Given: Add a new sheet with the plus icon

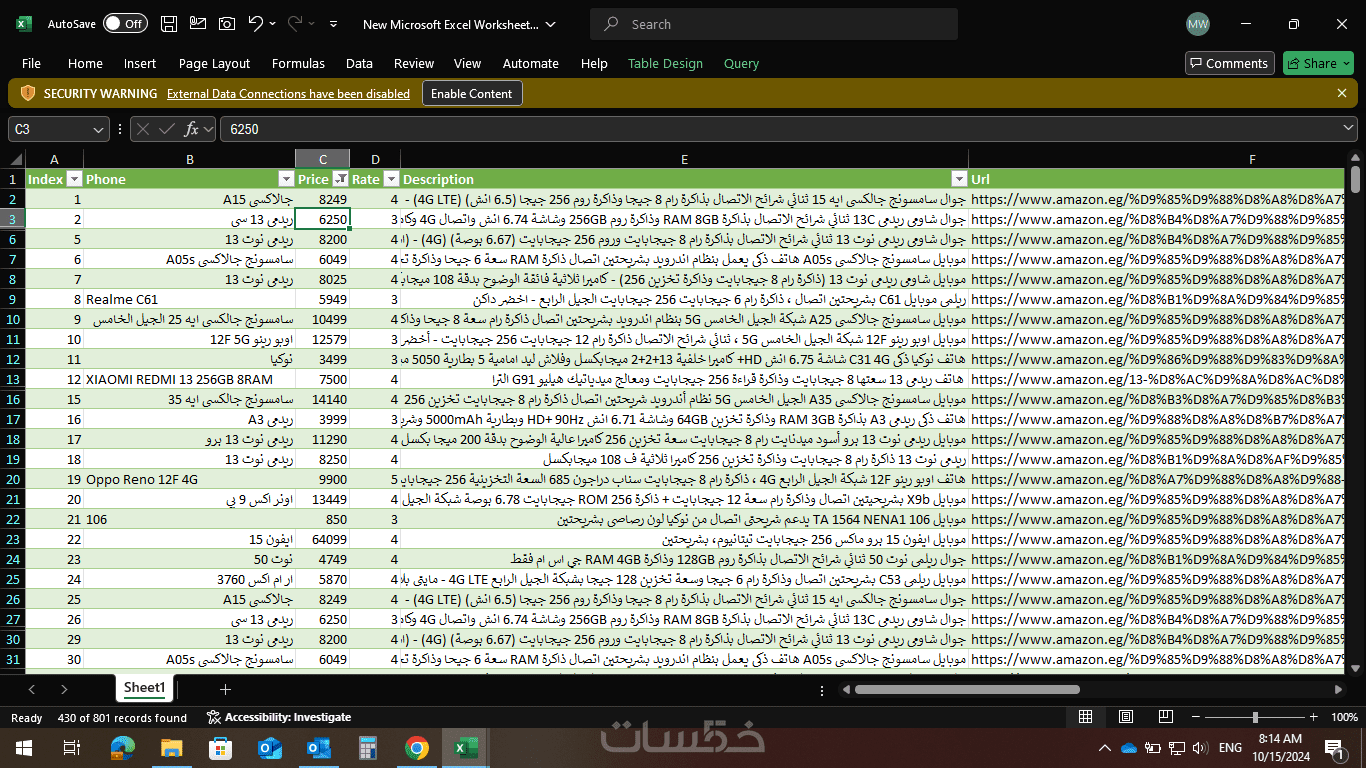Looking at the screenshot, I should click(225, 689).
